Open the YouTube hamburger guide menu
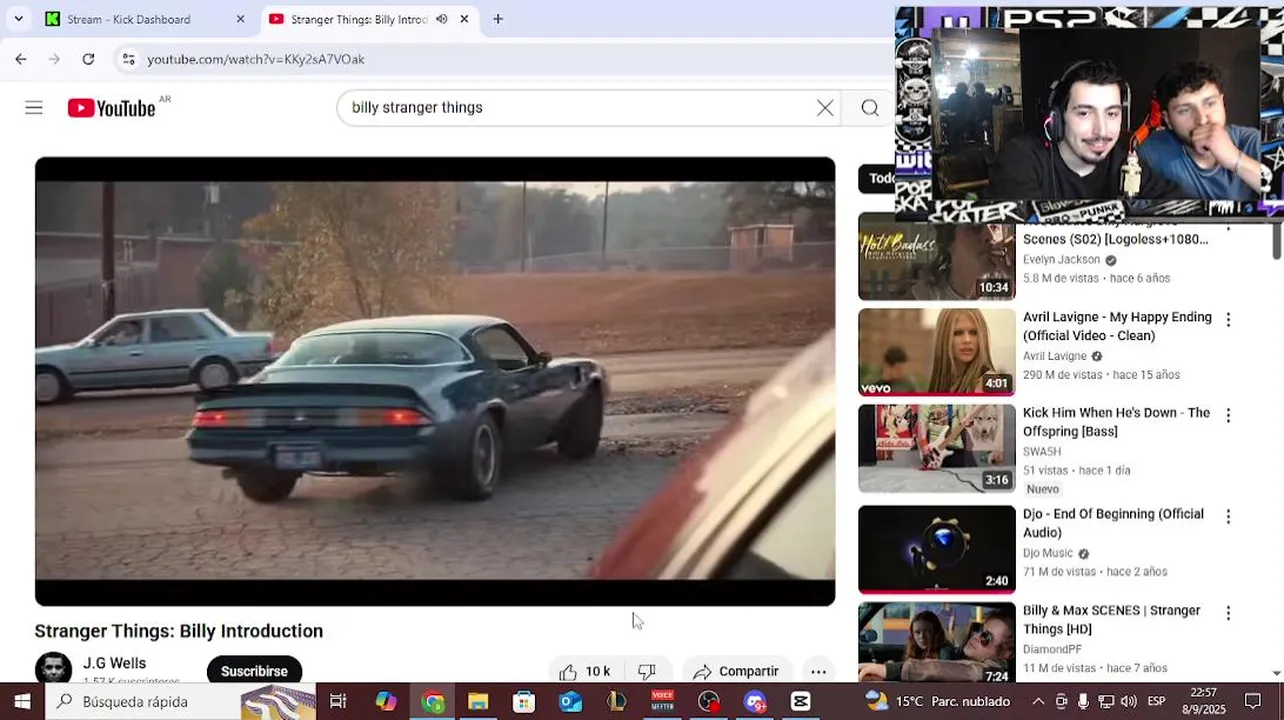The height and width of the screenshot is (720, 1284). coord(34,108)
